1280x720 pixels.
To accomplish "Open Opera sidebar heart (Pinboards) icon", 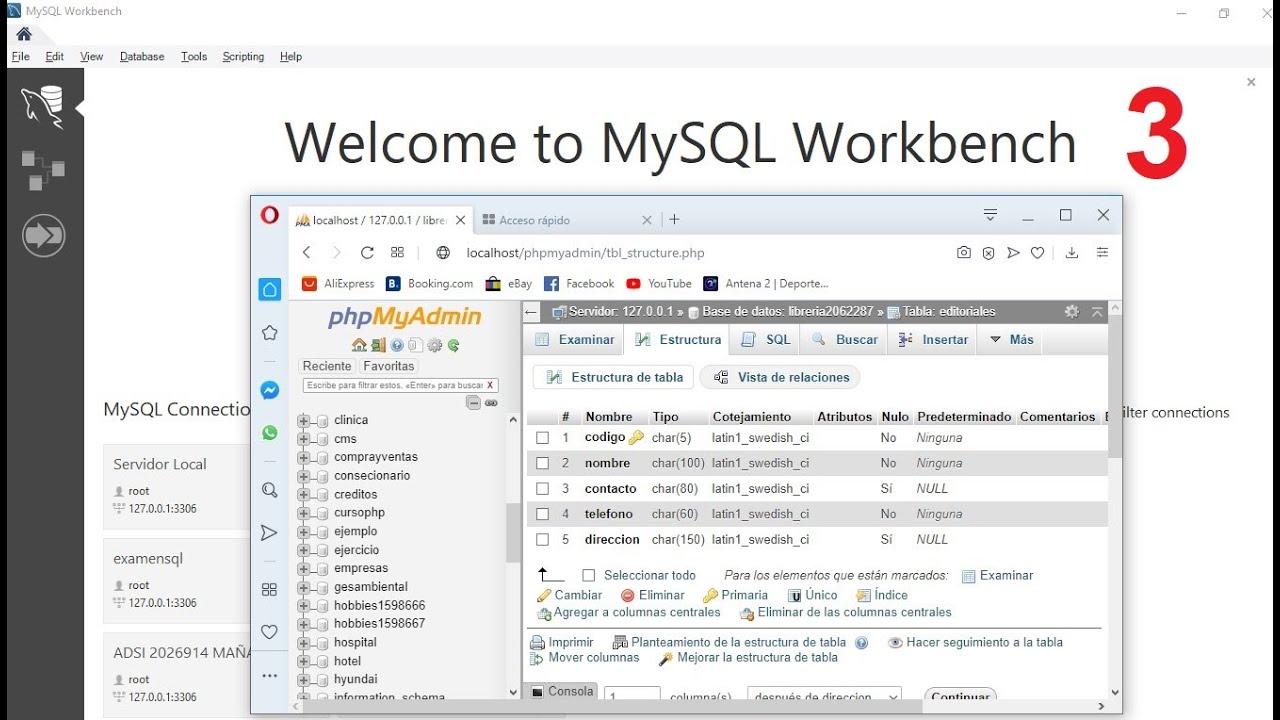I will click(269, 632).
